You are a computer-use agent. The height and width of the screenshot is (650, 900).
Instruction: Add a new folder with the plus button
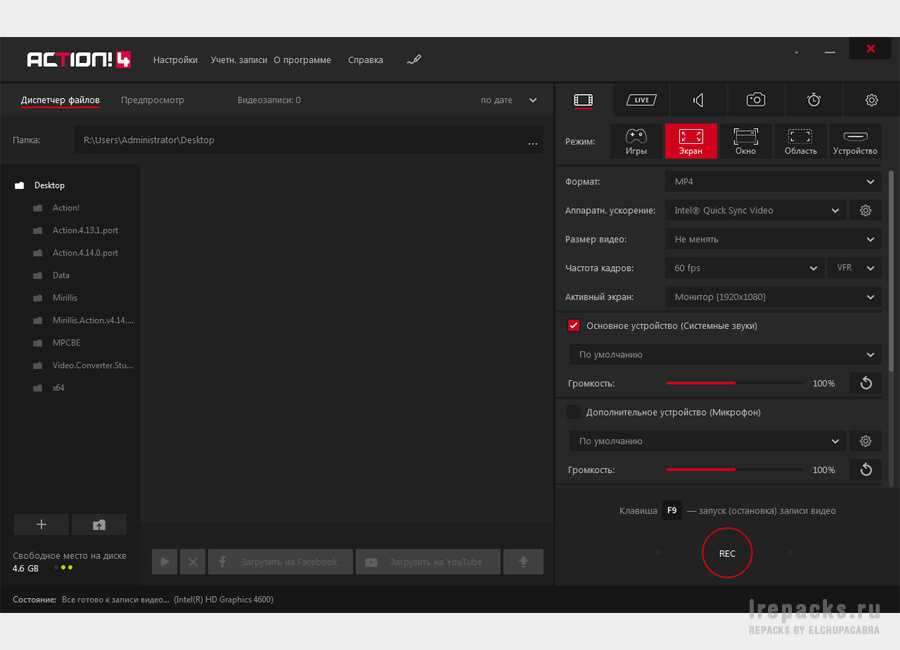tap(41, 525)
